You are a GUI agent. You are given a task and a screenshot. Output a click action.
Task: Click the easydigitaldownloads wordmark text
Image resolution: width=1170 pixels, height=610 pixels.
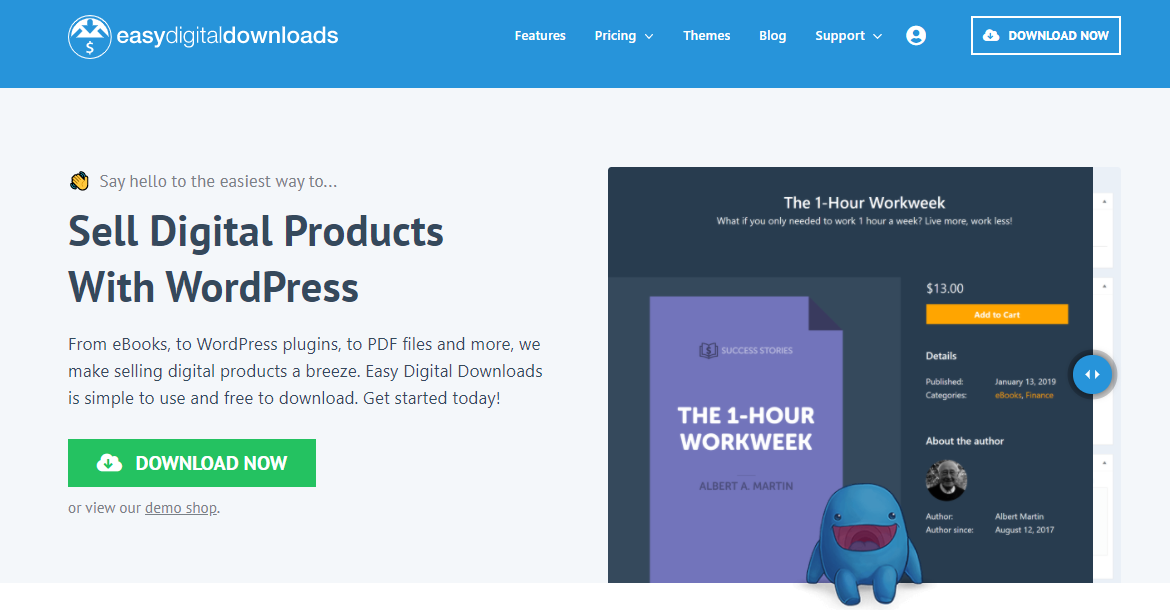point(228,36)
